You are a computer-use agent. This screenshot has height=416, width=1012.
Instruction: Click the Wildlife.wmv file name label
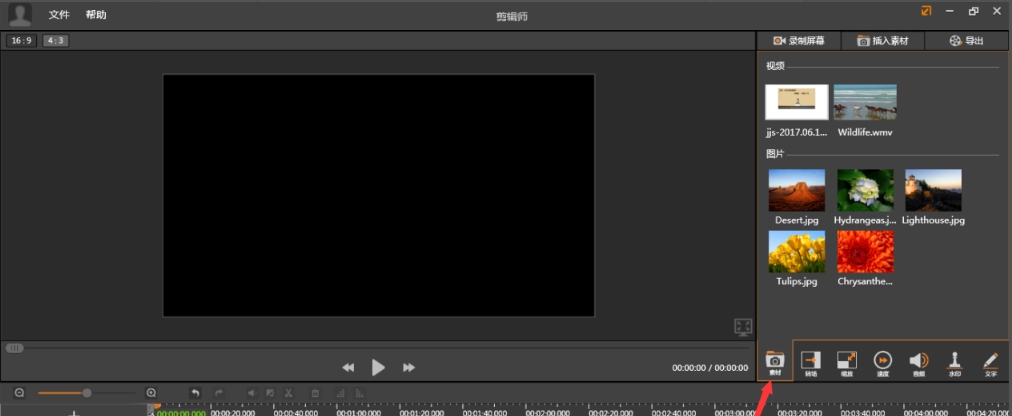[x=865, y=132]
